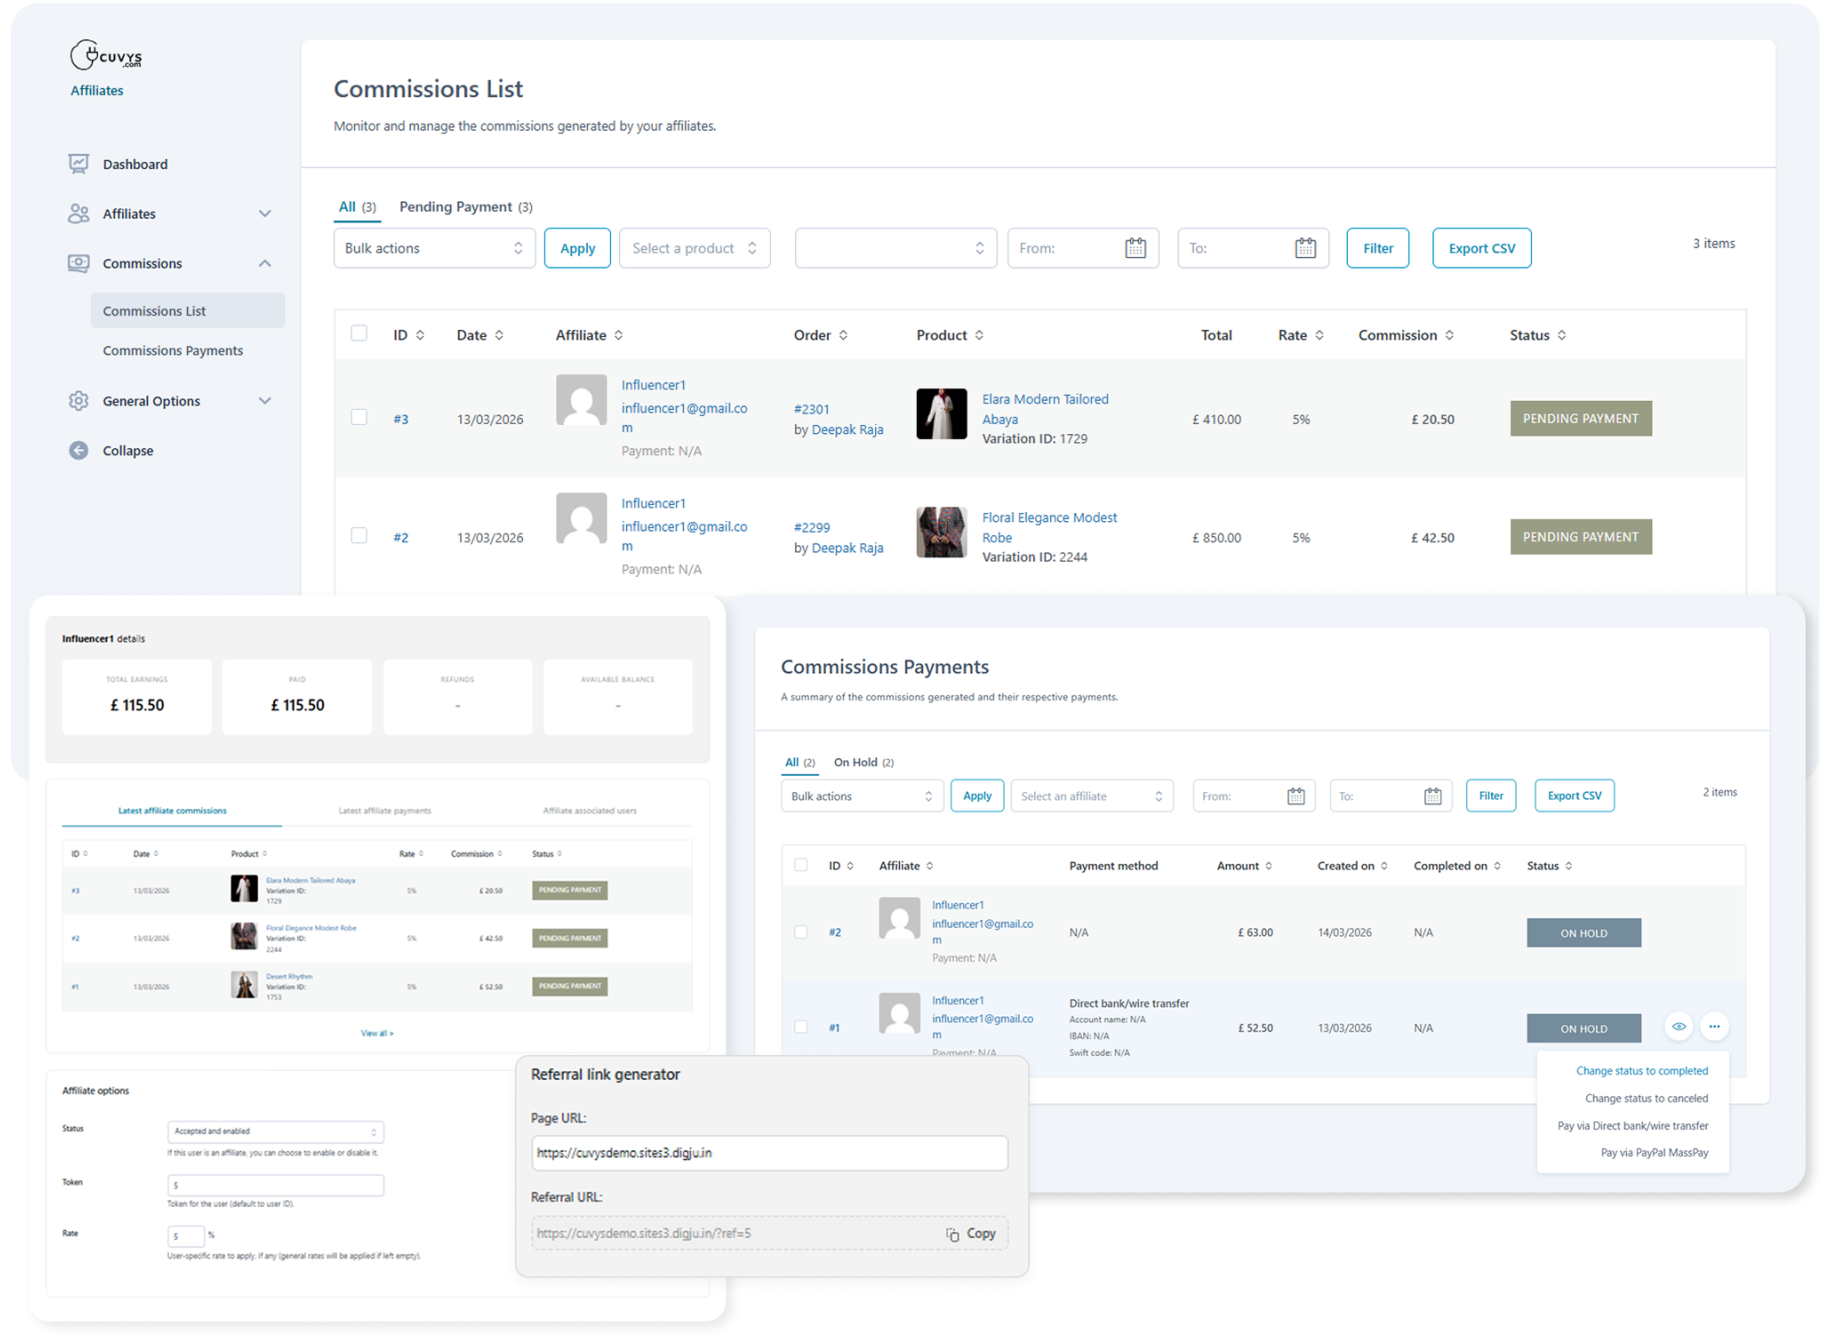Tick the checkbox for commission #2

[359, 536]
